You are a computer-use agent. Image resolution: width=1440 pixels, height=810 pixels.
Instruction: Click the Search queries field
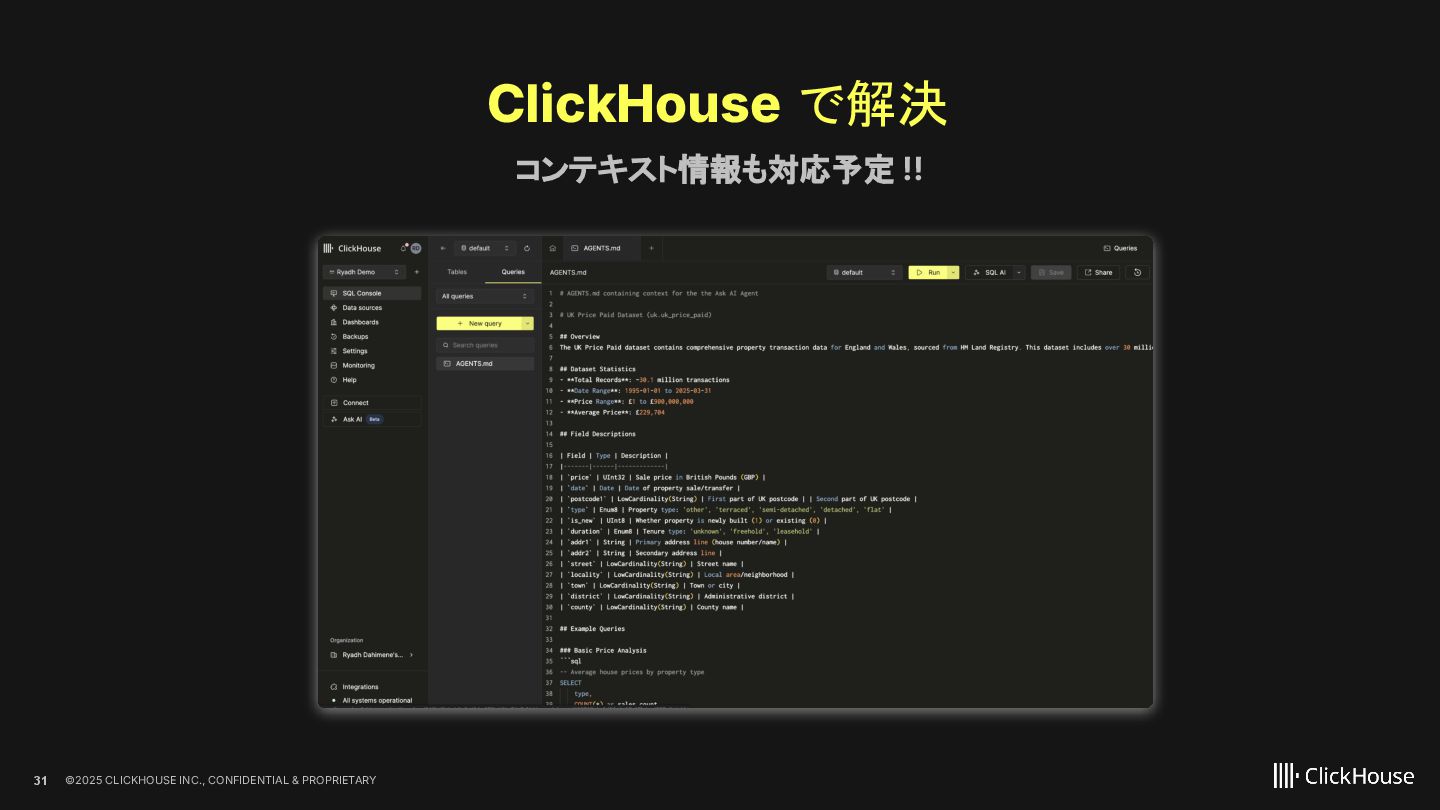click(x=485, y=345)
